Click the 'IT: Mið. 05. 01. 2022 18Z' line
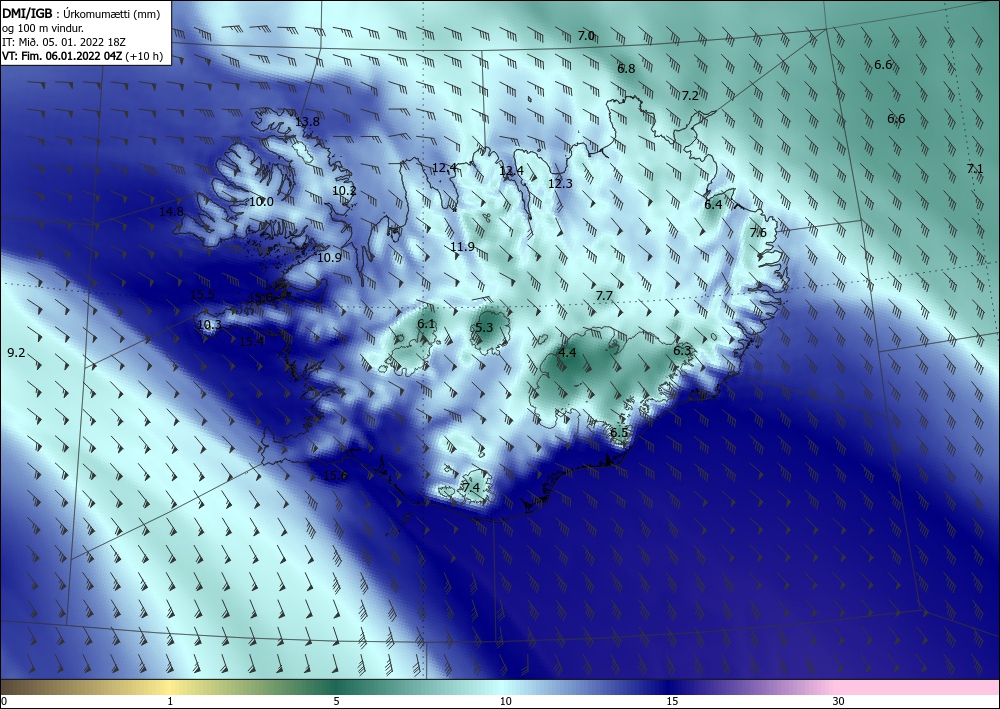This screenshot has width=1000, height=709. pos(64,42)
